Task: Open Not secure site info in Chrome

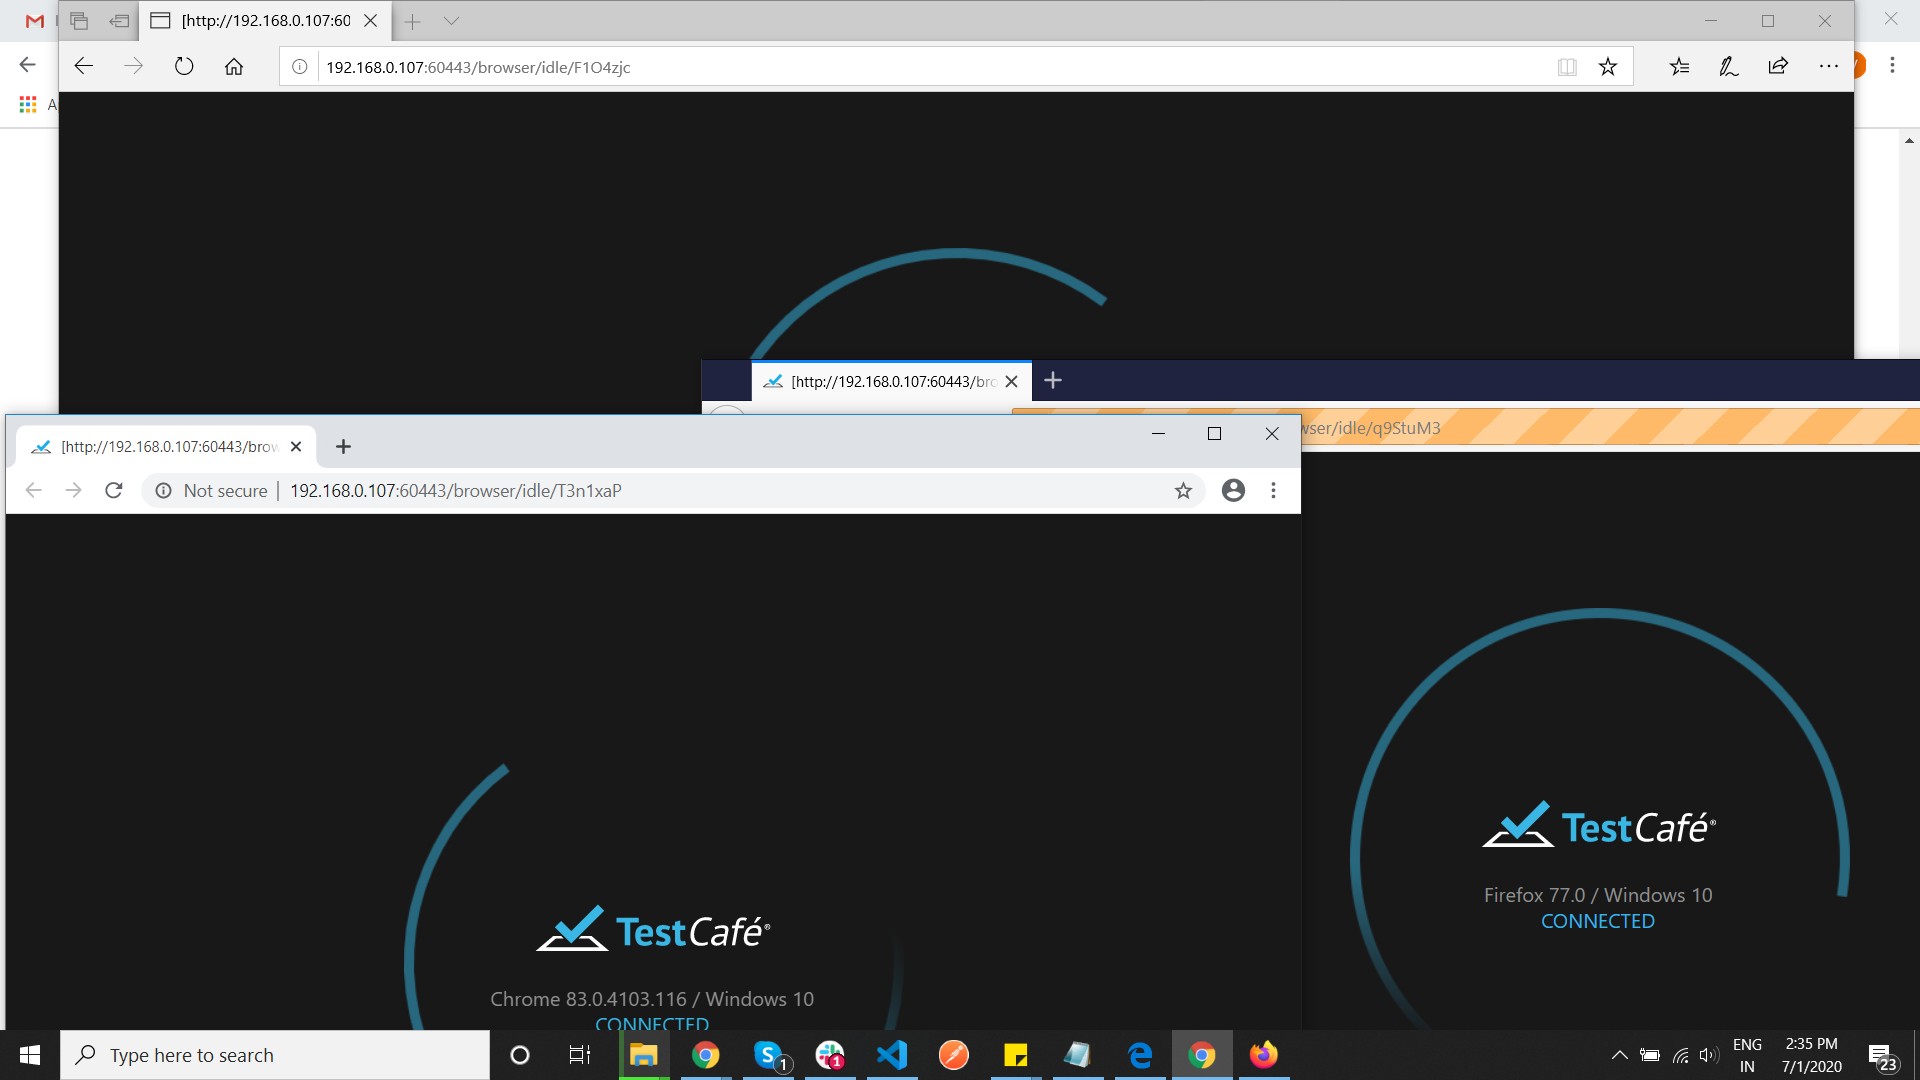Action: point(211,490)
